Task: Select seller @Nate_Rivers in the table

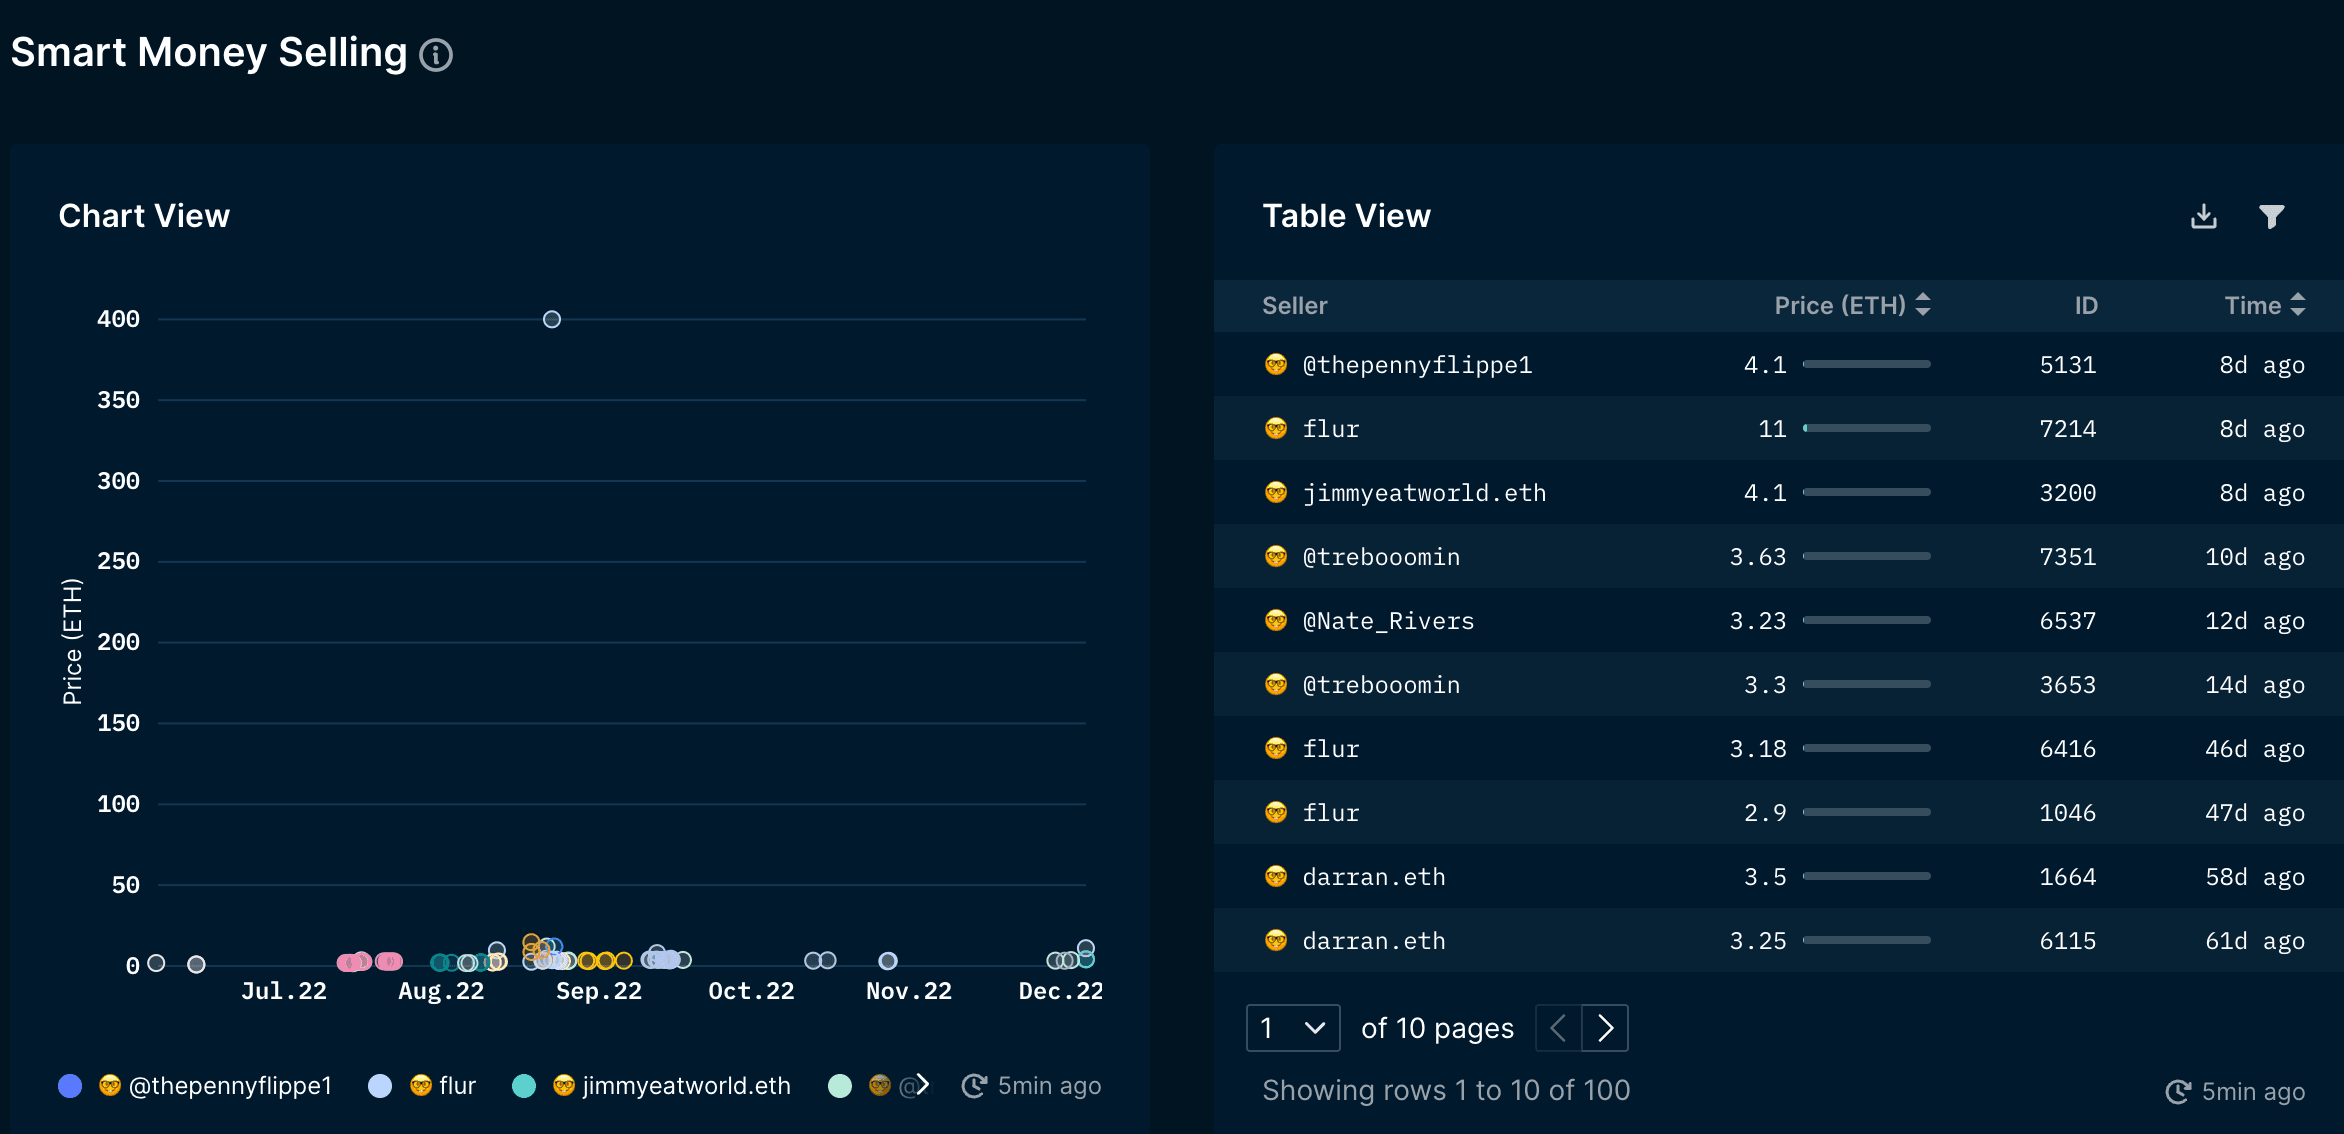Action: click(x=1388, y=620)
